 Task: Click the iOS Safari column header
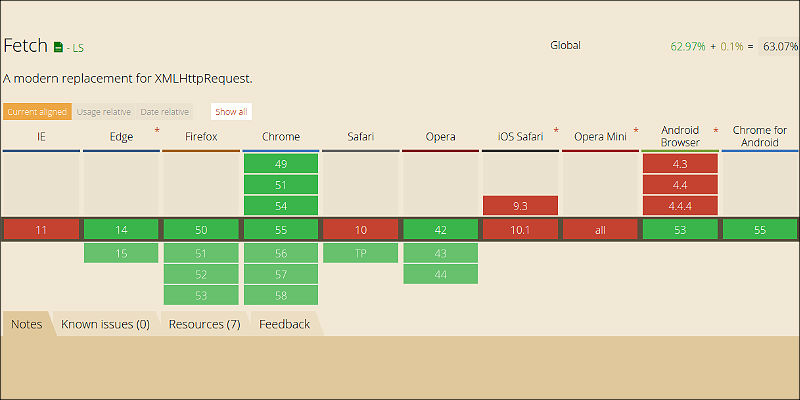point(520,137)
